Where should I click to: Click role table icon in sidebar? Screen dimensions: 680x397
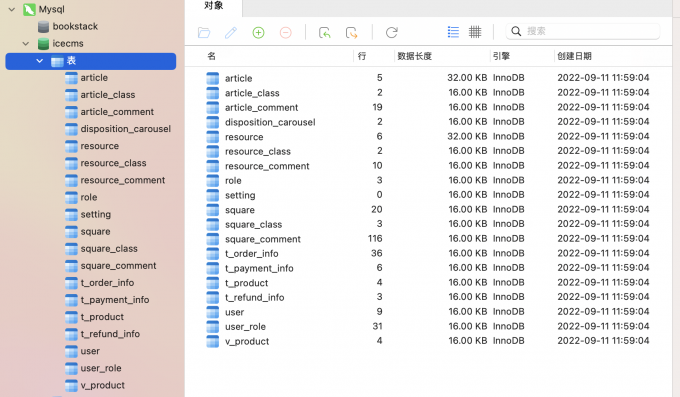point(71,197)
